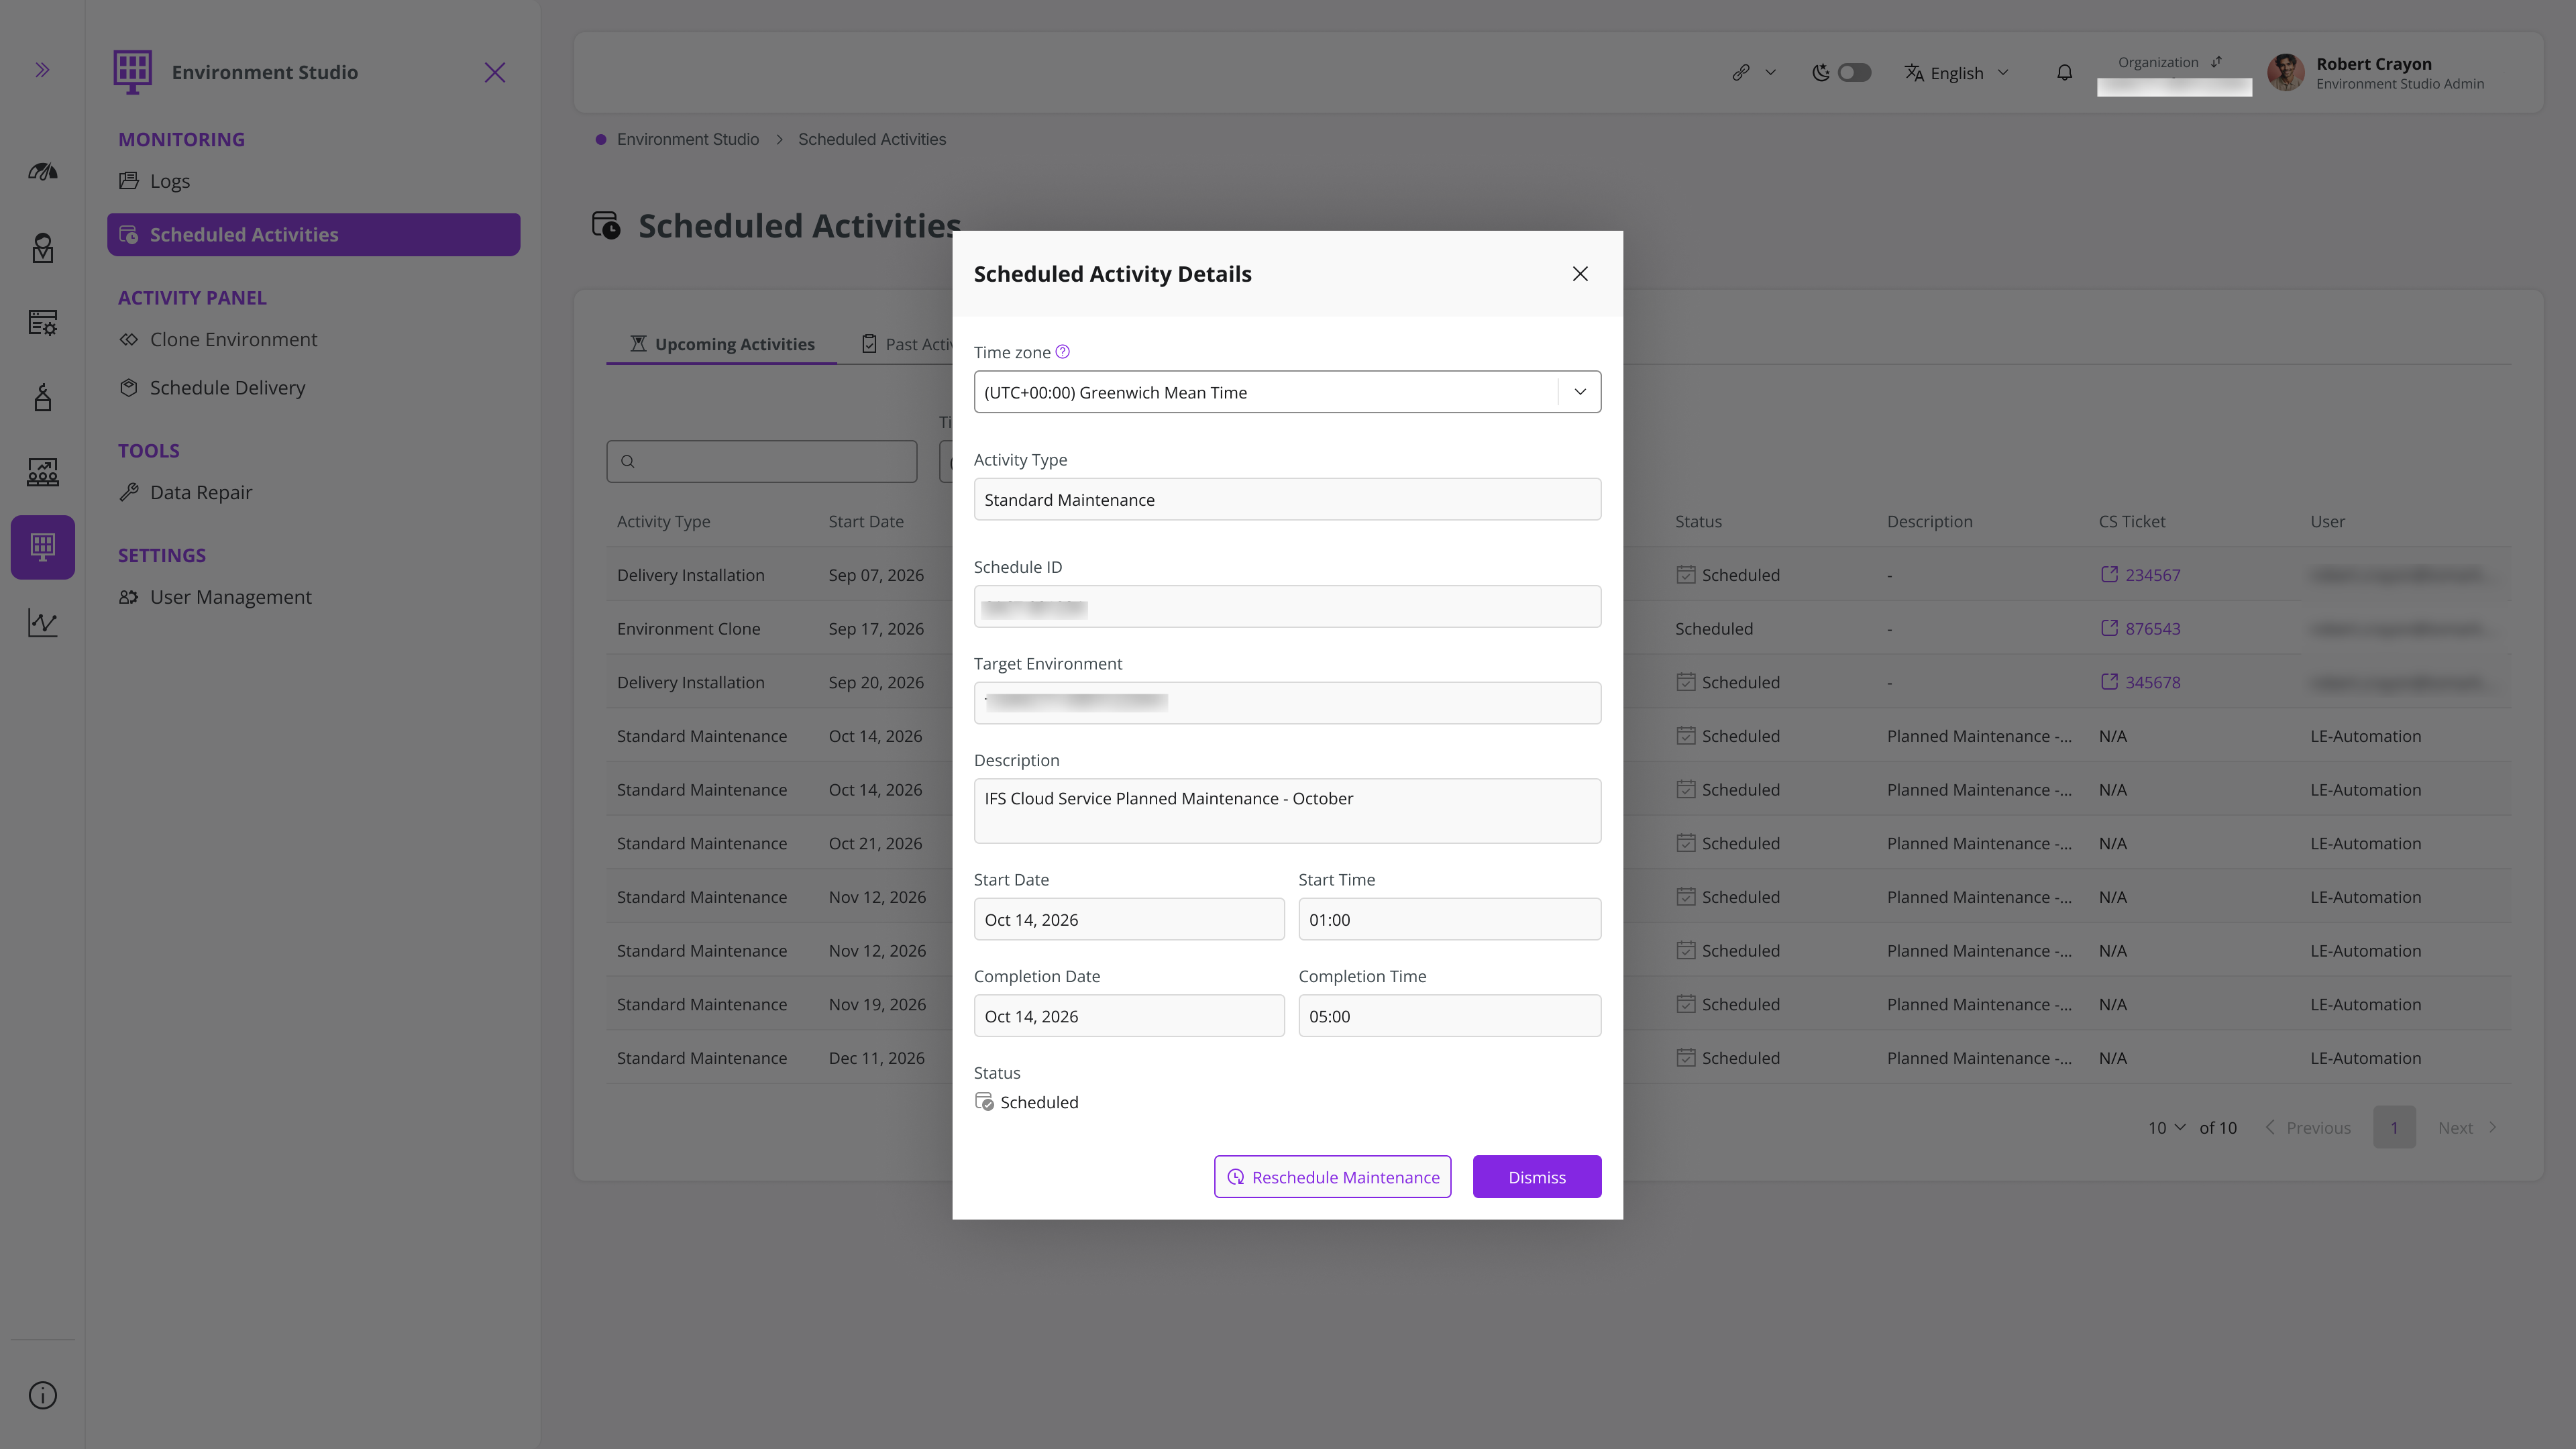Go to Previous page of activities
The image size is (2576, 1449).
2308,1128
